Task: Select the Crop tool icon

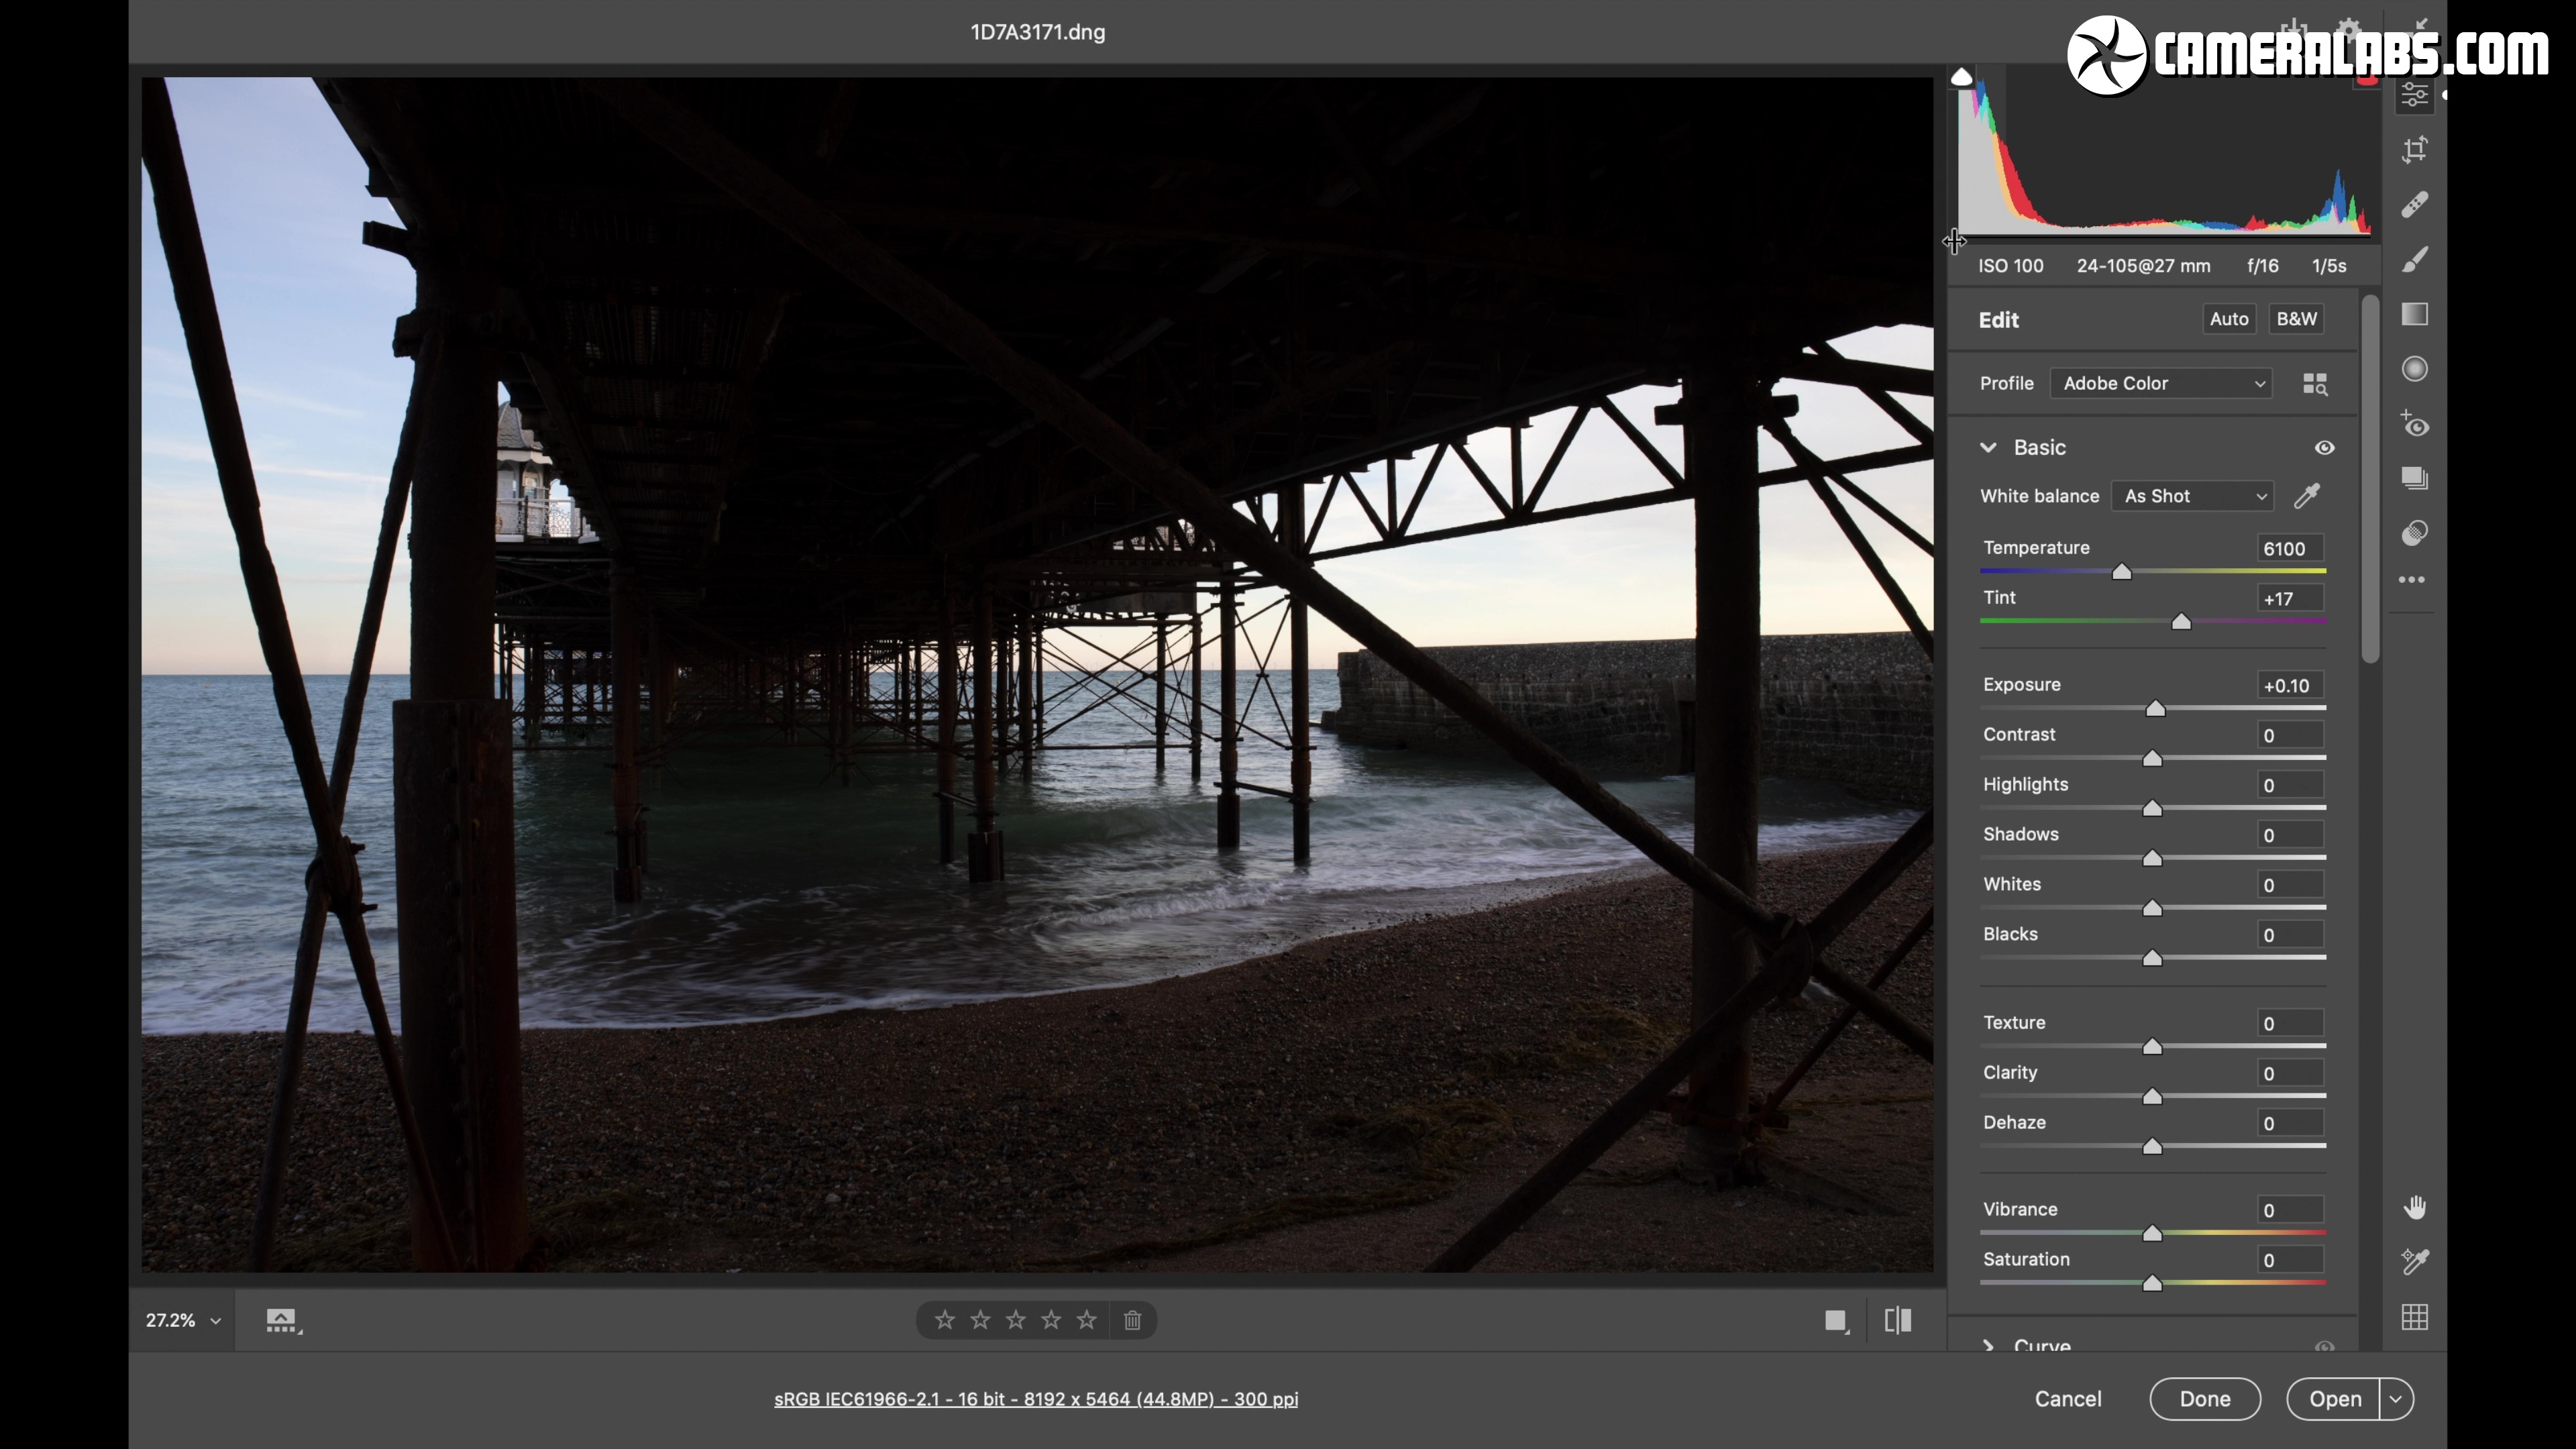Action: click(2414, 150)
